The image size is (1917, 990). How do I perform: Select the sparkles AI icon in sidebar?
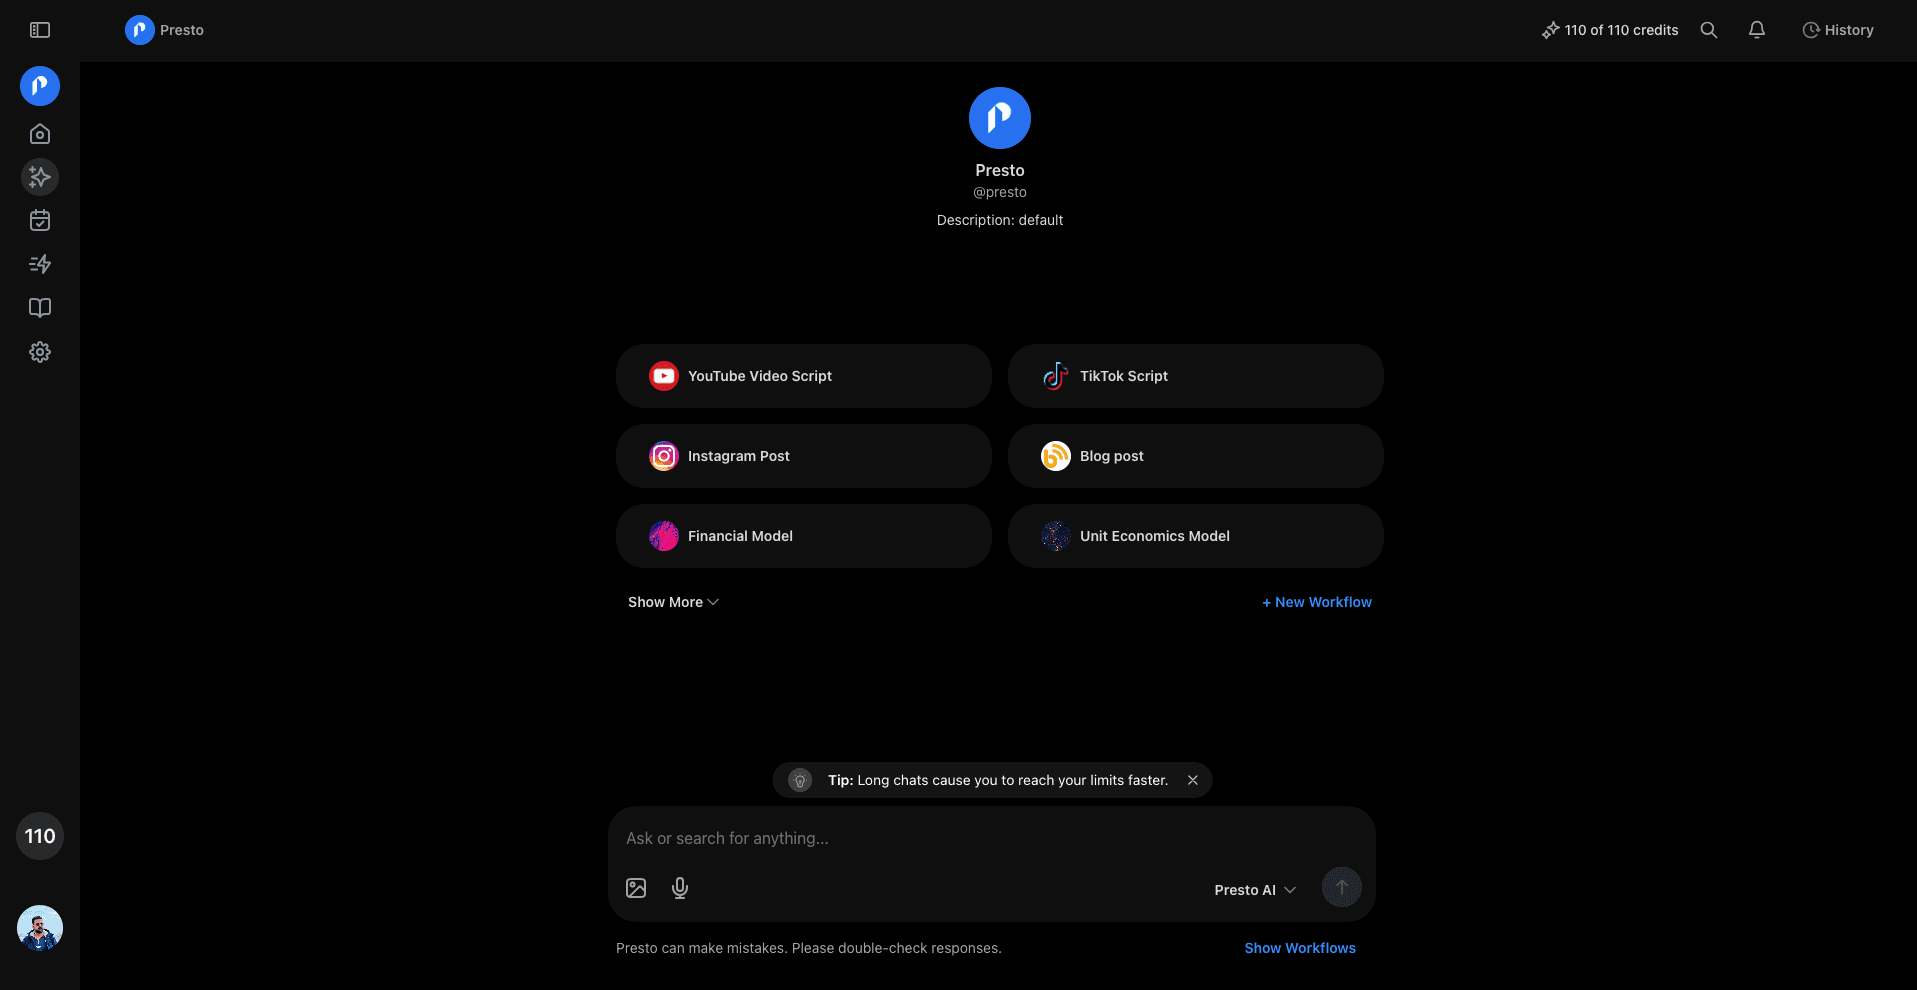(40, 177)
